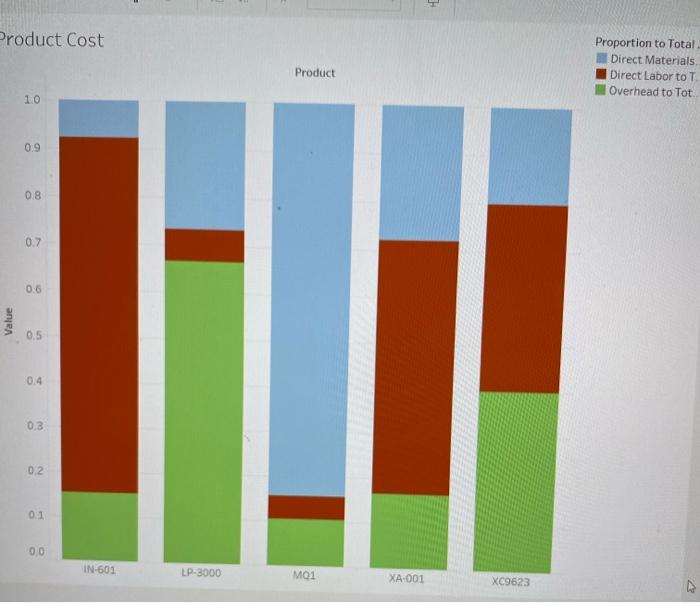700x603 pixels.
Task: Click the '0.0' value axis tick
Action: (x=37, y=551)
